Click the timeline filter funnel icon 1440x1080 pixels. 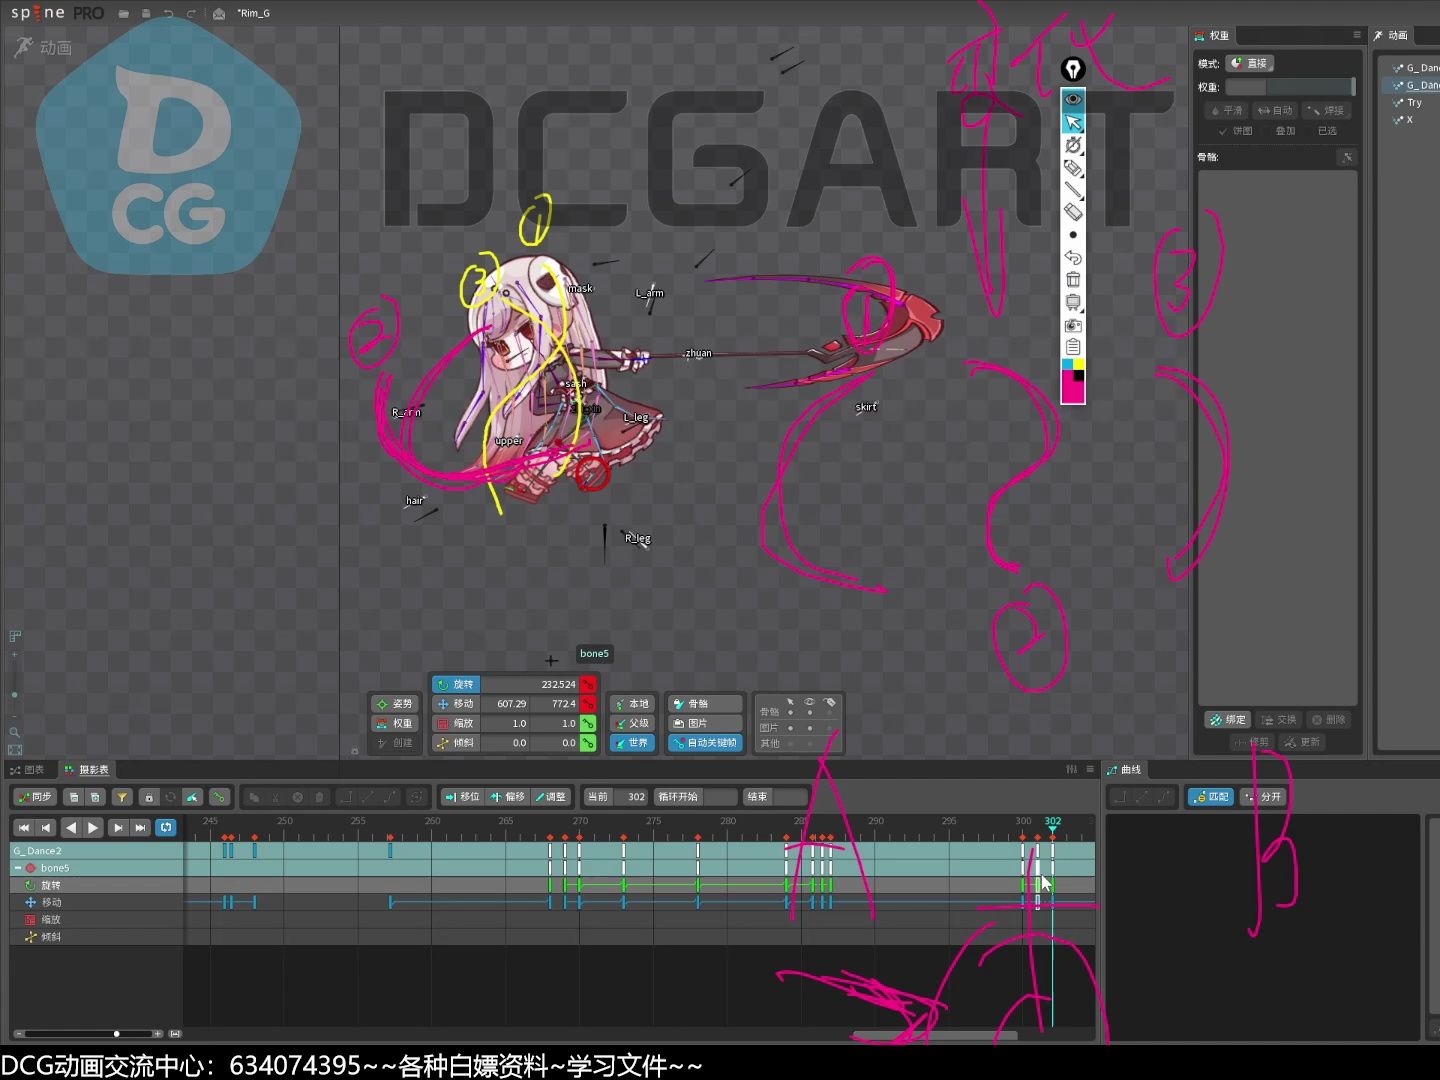pyautogui.click(x=122, y=797)
